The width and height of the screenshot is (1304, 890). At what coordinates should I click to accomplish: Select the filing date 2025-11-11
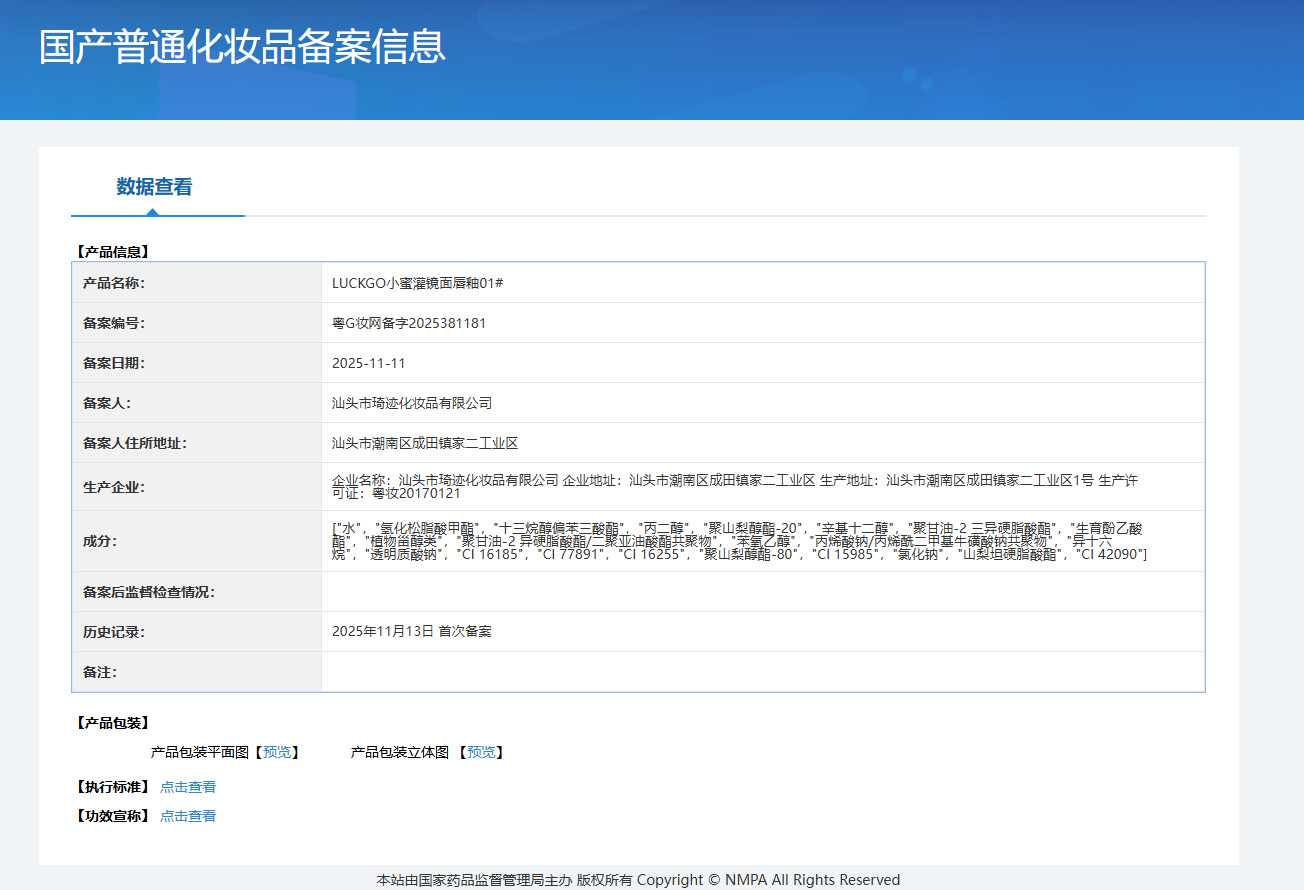coord(369,363)
